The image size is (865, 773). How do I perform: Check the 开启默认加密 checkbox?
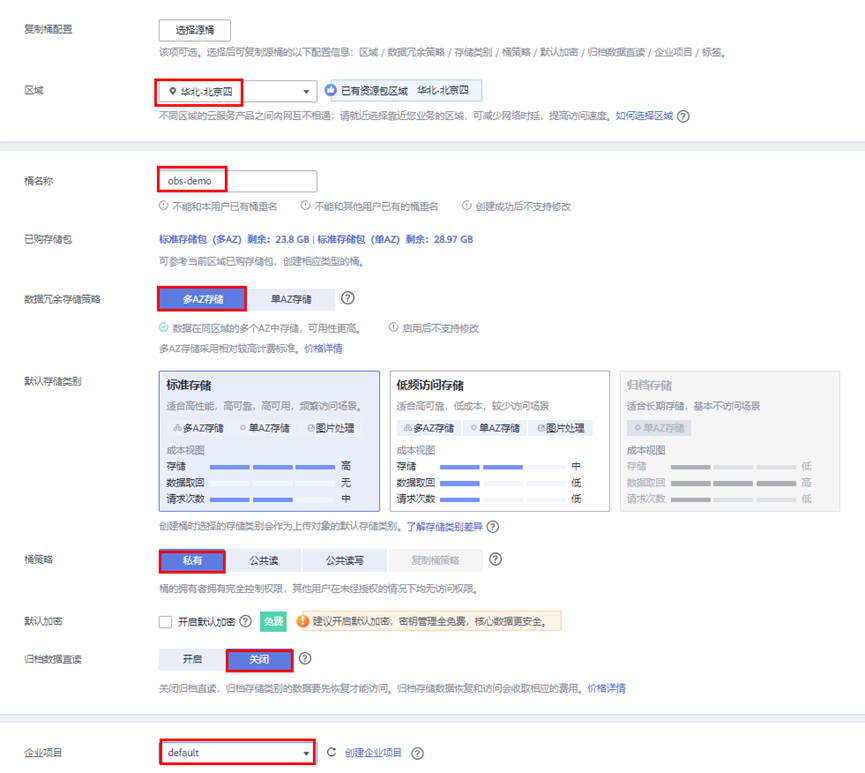165,622
